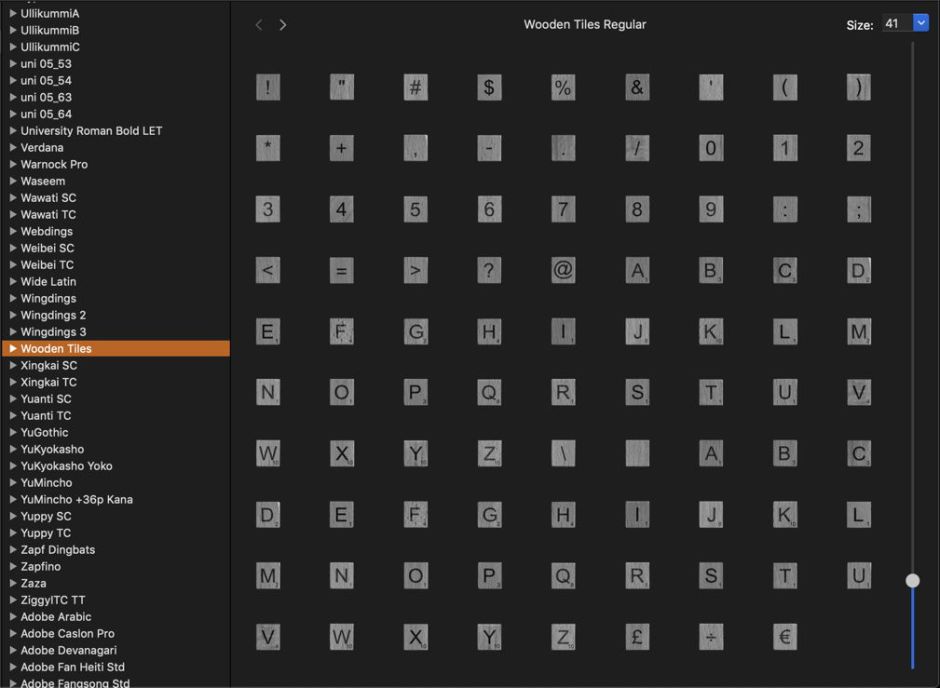Click the question mark glyph tile
The width and height of the screenshot is (940, 688).
489,271
